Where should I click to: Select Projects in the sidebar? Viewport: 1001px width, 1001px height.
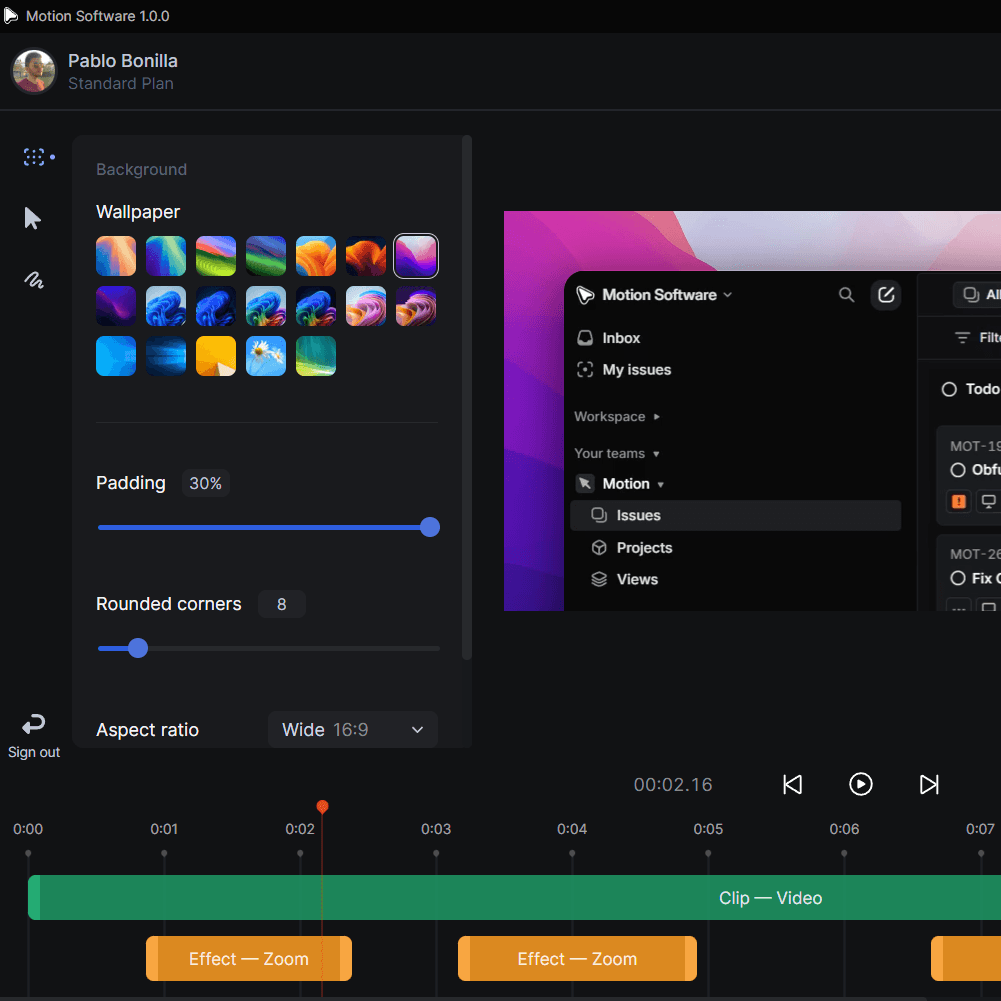(643, 548)
